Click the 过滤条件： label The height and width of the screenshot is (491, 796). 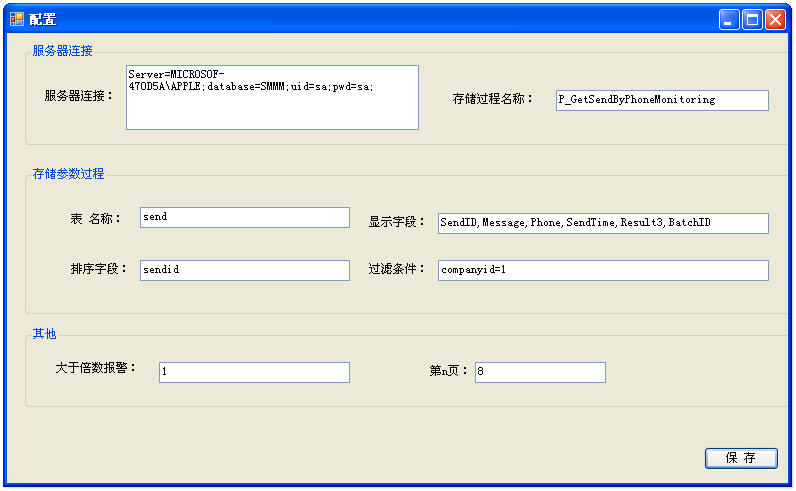click(396, 269)
